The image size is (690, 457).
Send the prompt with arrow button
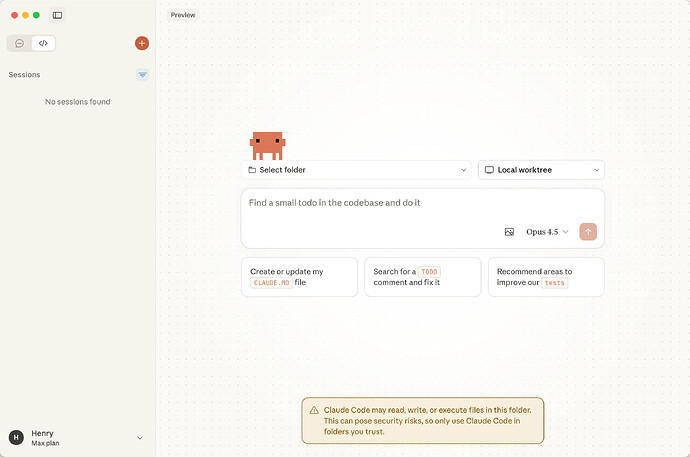pyautogui.click(x=588, y=232)
